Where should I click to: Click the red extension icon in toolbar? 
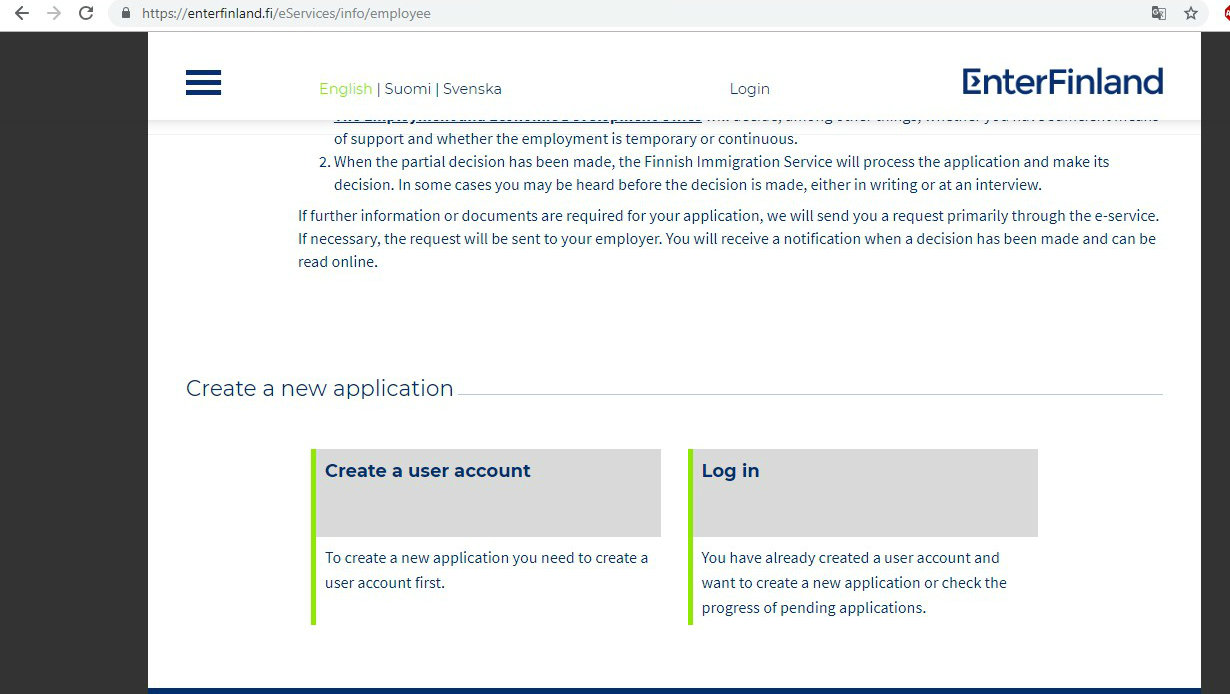click(1225, 14)
